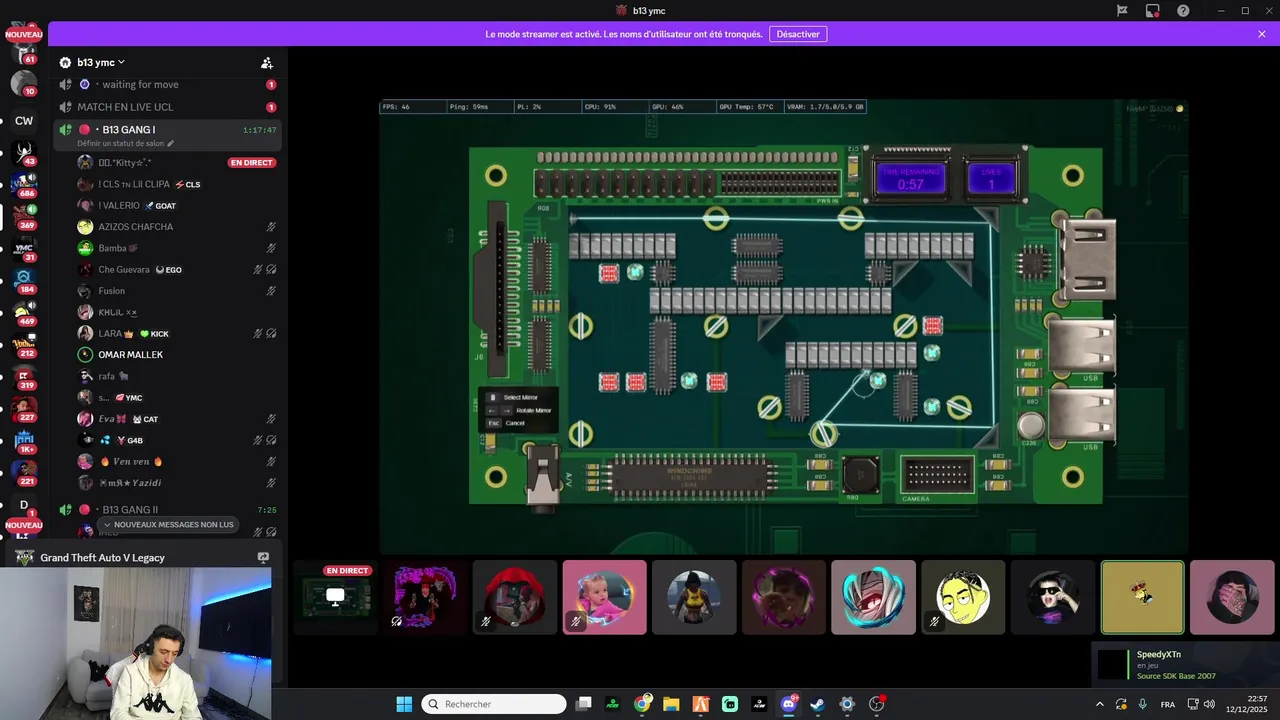Click the inbox icon in title bar
The image size is (1280, 720).
[x=1153, y=11]
